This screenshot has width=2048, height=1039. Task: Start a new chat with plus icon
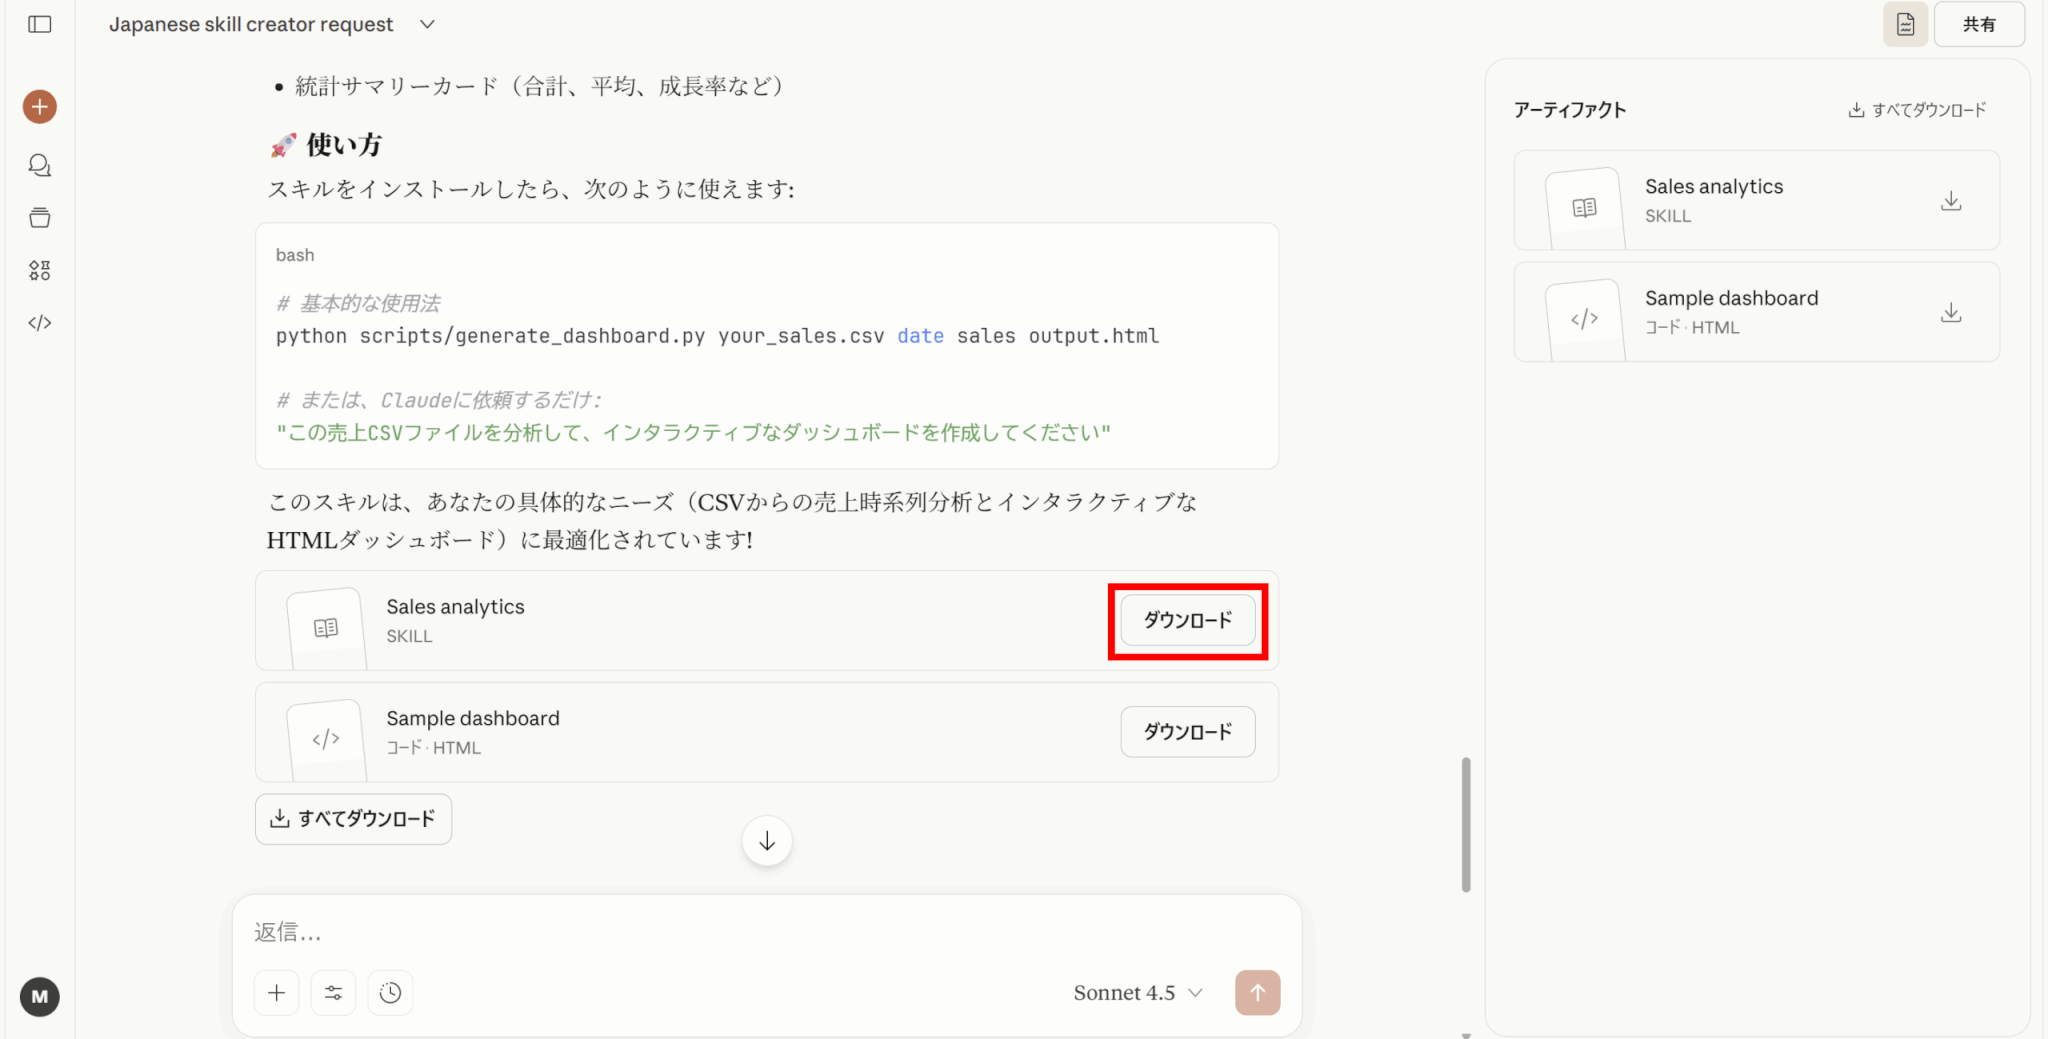click(x=40, y=107)
